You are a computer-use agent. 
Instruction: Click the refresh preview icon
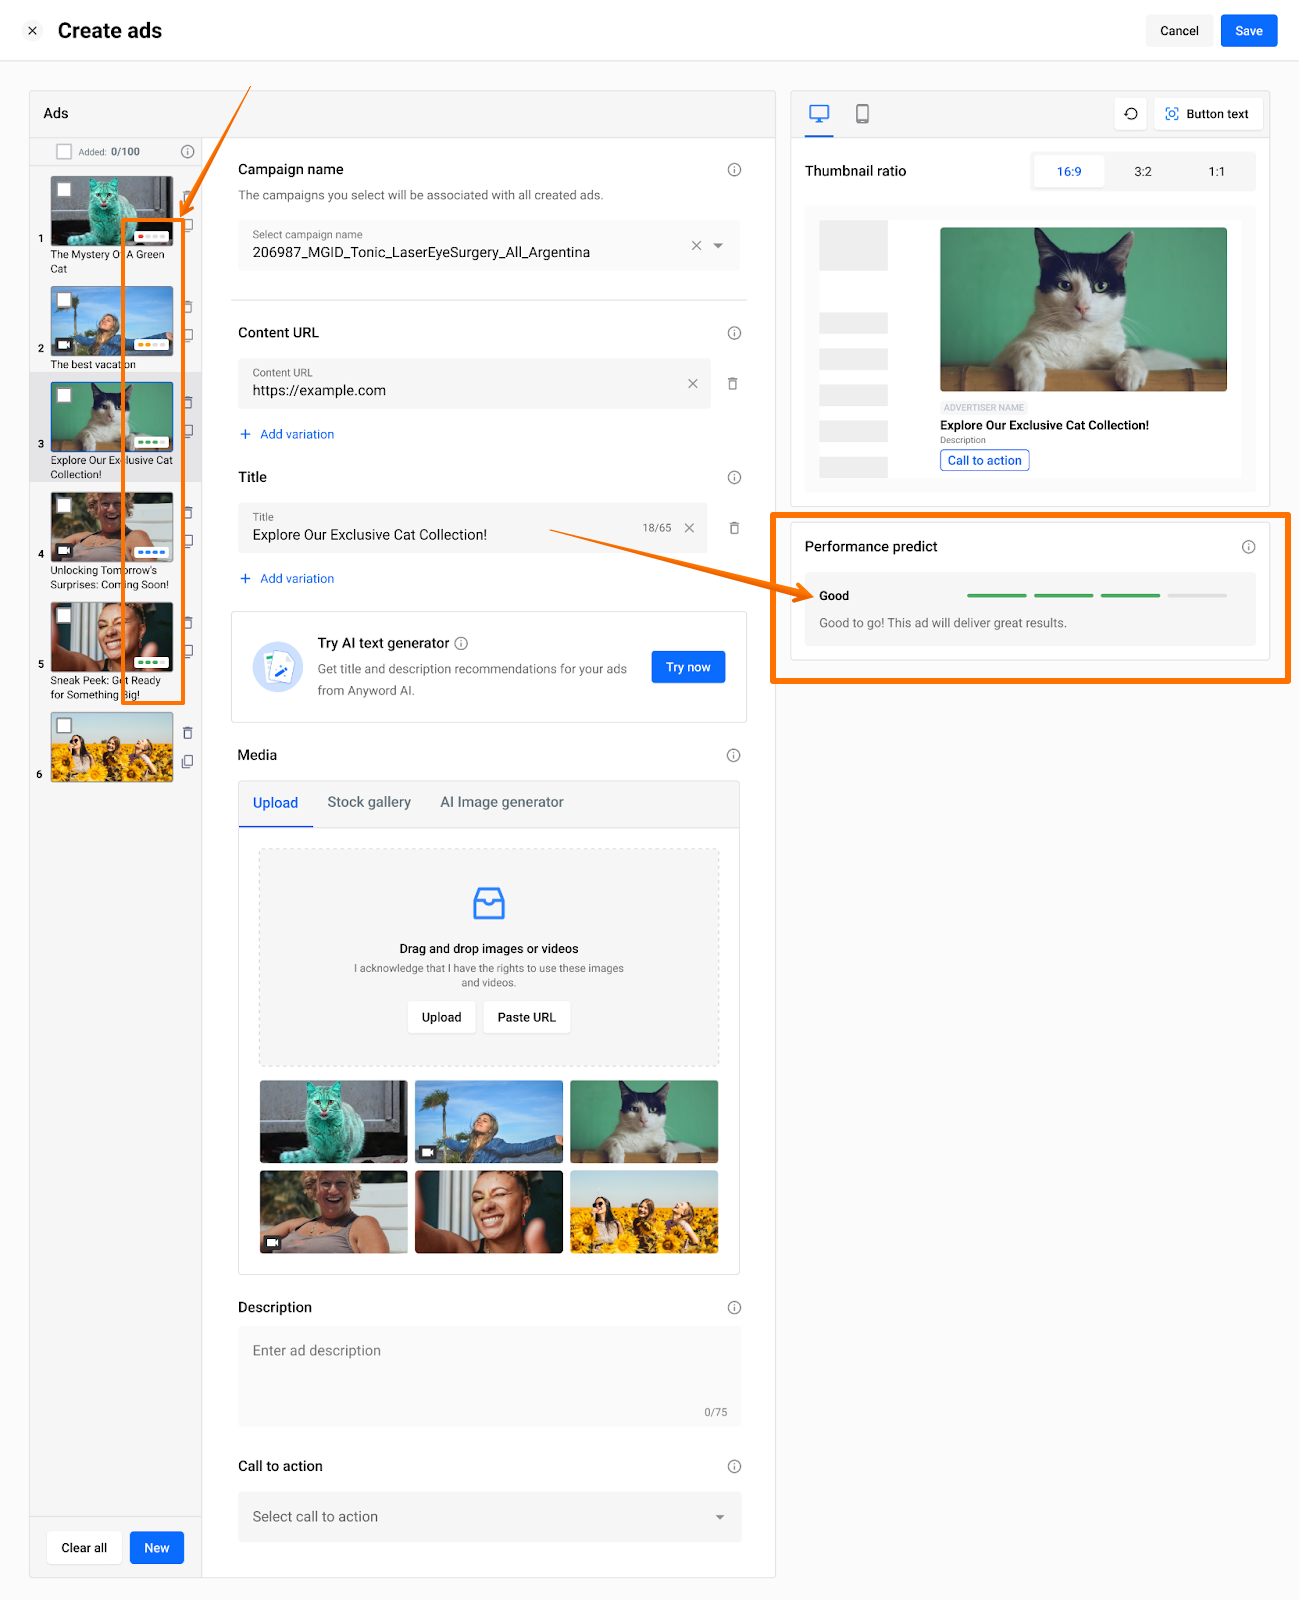coord(1131,114)
